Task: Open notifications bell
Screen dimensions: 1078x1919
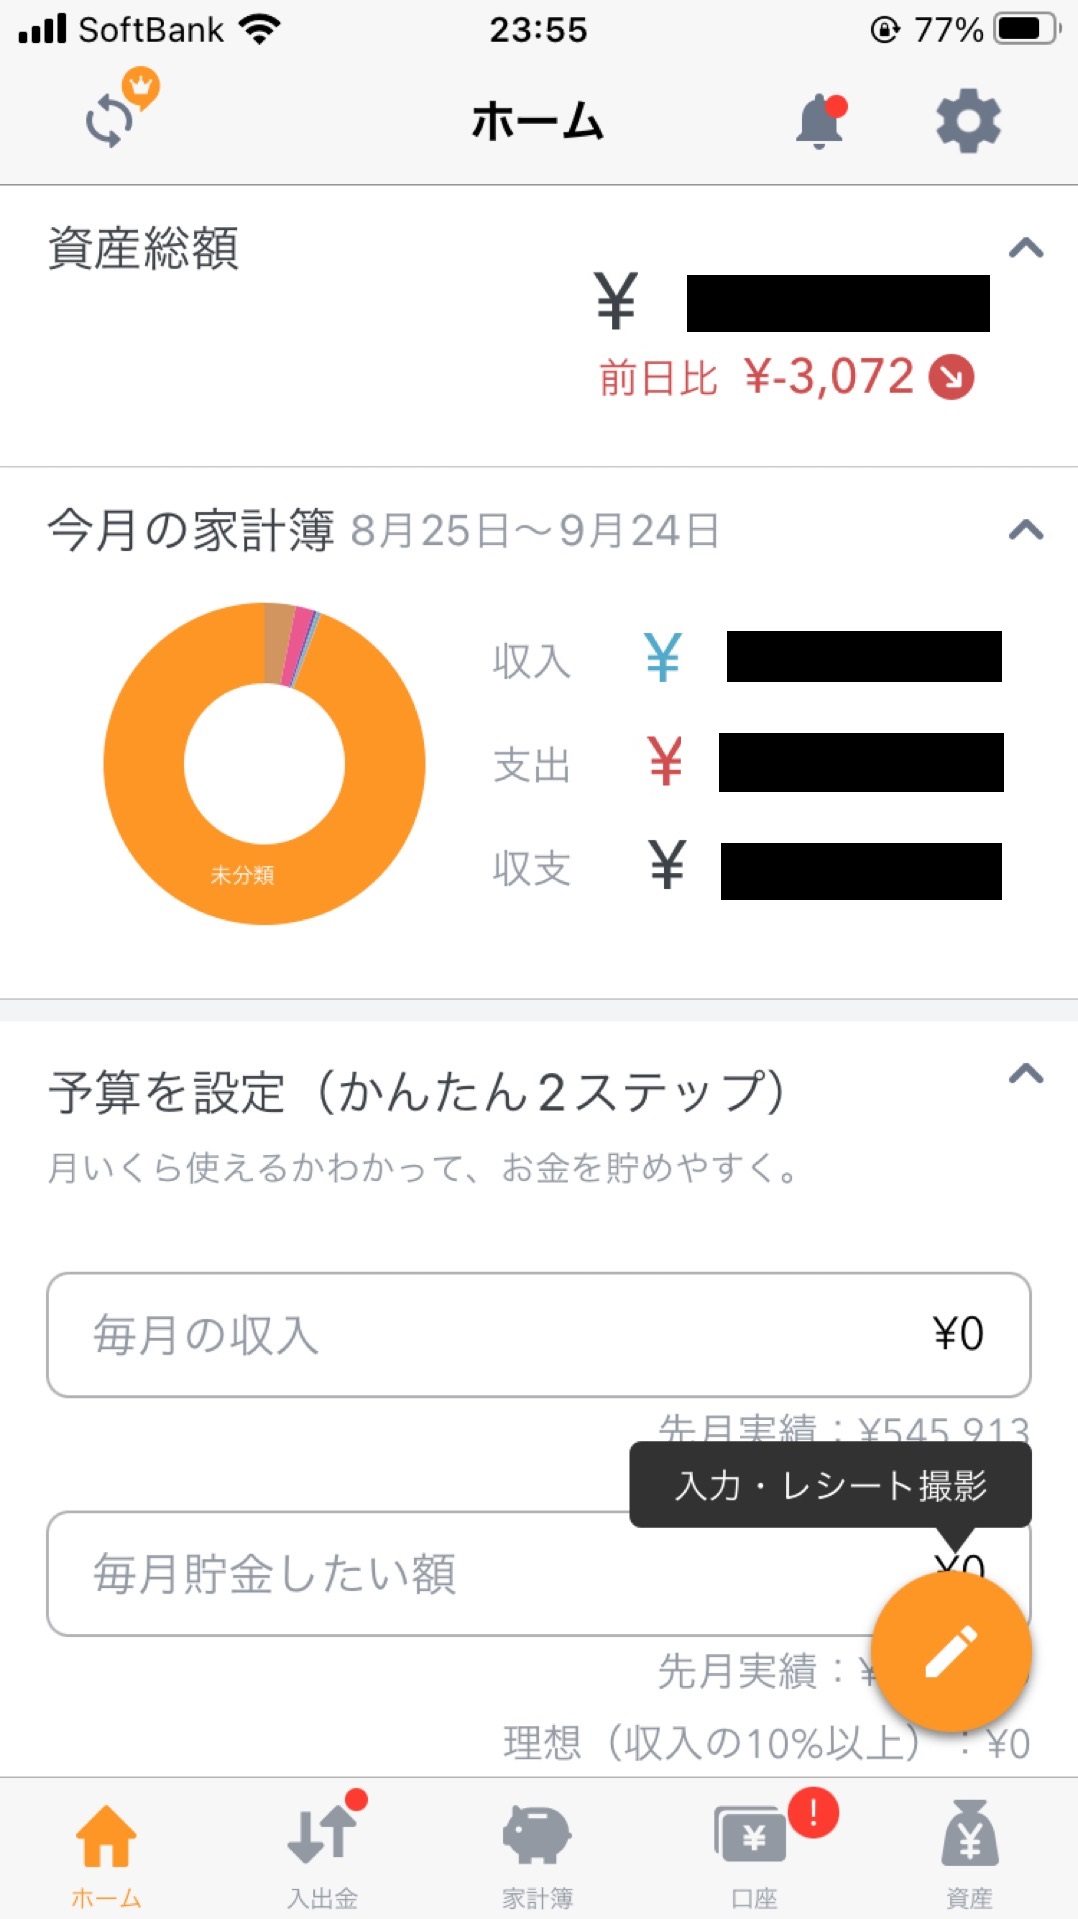Action: pyautogui.click(x=819, y=122)
